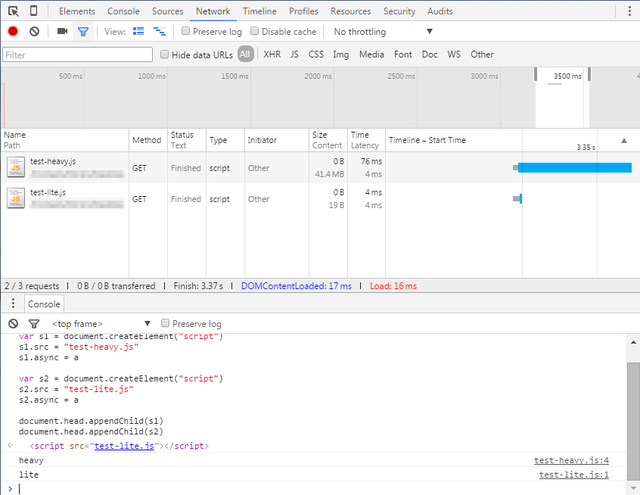Open the Resources tab

[351, 11]
